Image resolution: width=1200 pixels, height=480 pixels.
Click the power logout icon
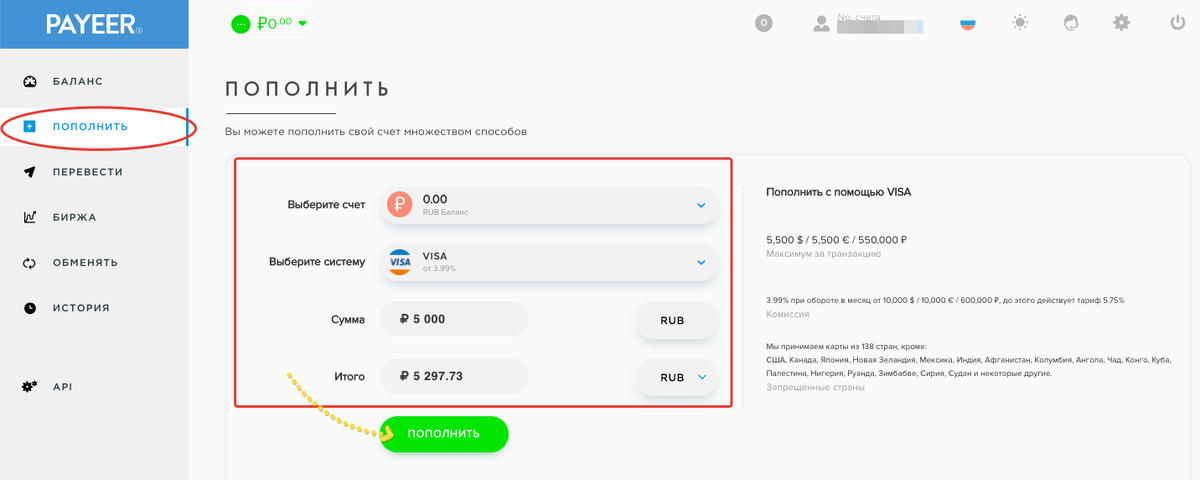tap(1177, 23)
